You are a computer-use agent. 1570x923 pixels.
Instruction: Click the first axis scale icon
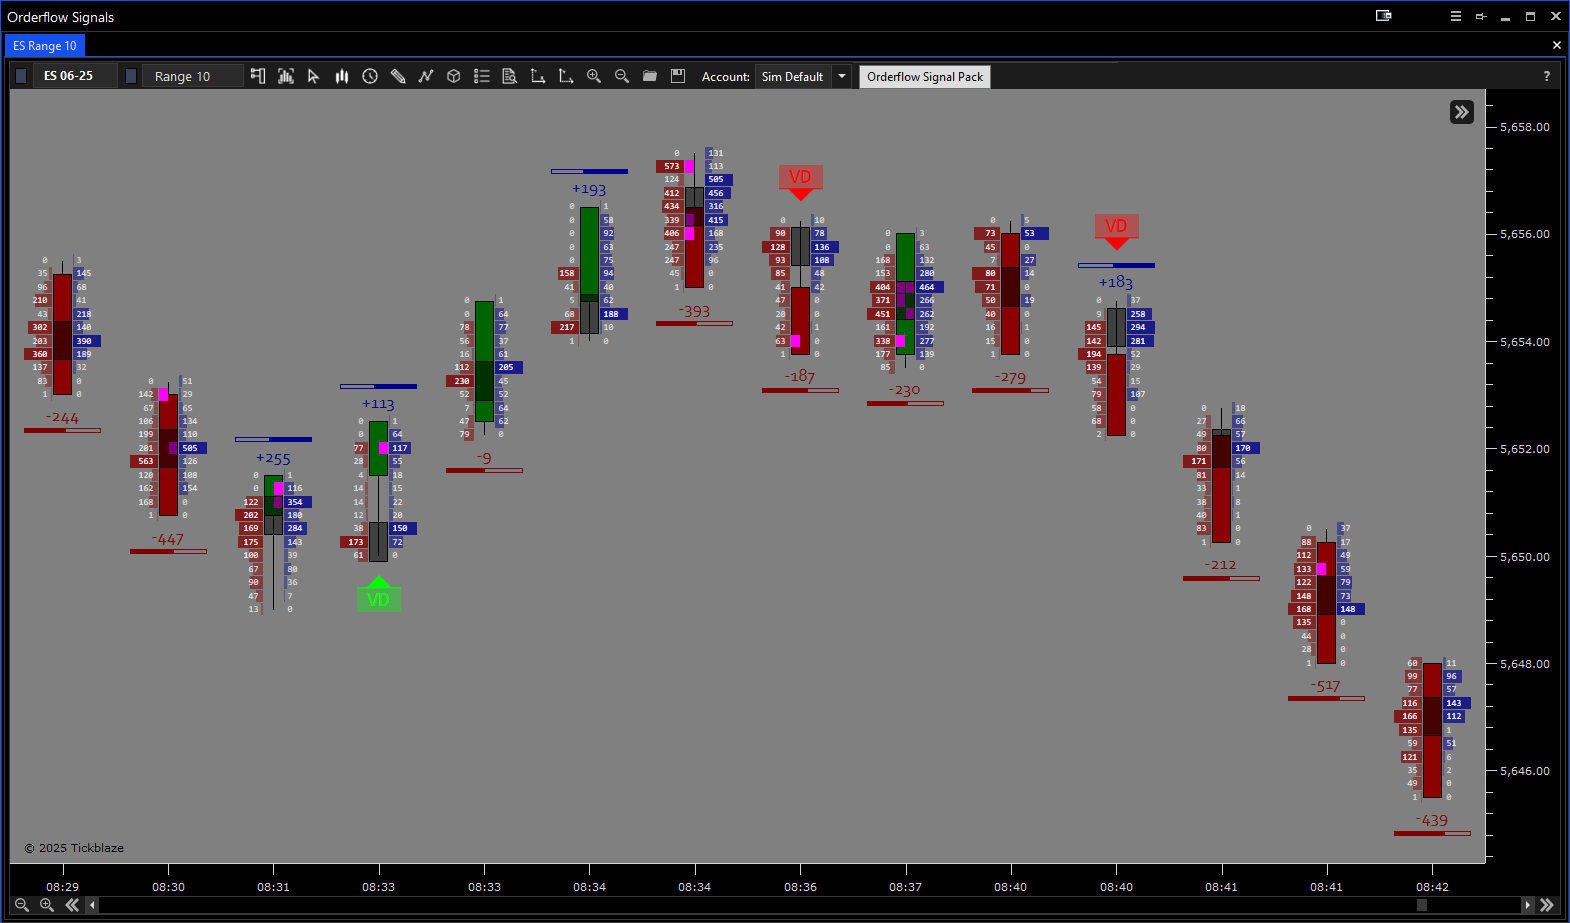(x=538, y=76)
